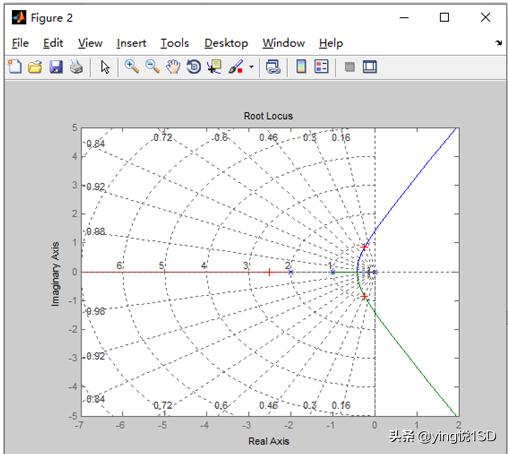Open file with the folder icon

coord(35,67)
